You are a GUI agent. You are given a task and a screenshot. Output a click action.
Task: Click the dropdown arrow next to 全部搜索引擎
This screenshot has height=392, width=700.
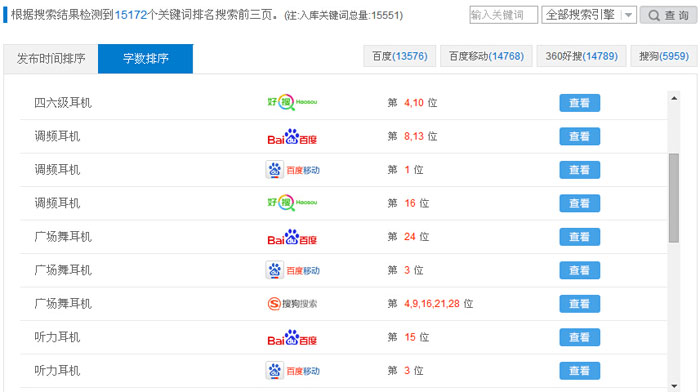[x=628, y=15]
